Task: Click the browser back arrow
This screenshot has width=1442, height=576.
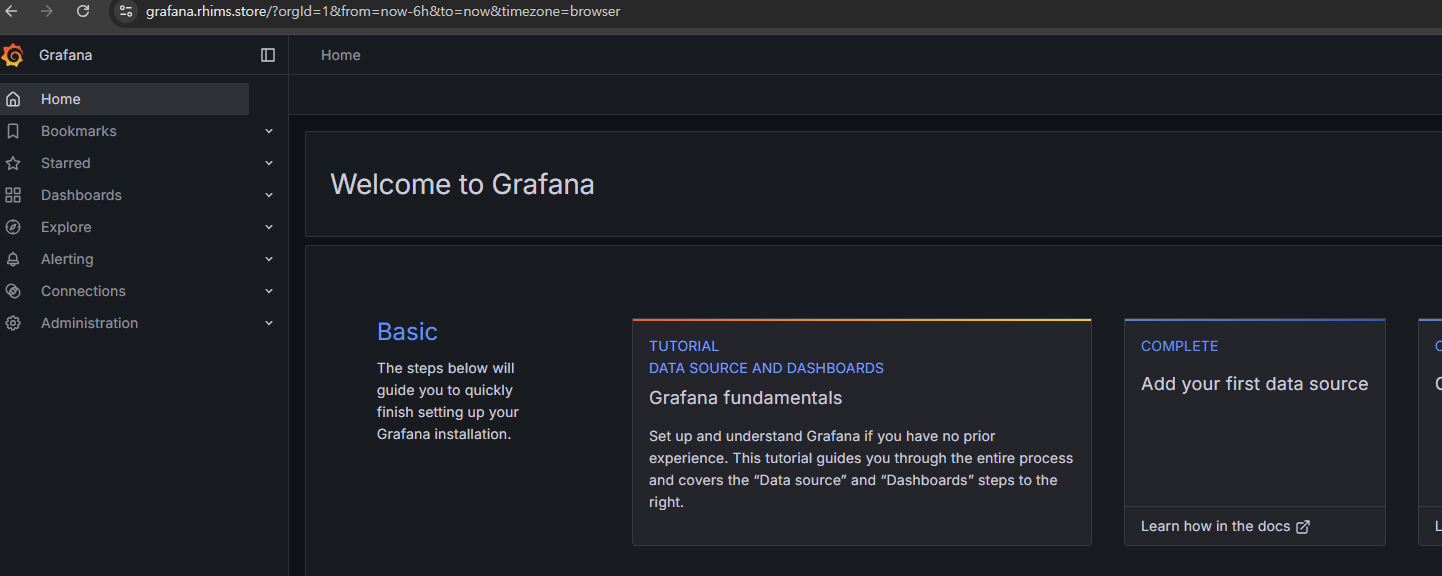Action: [x=12, y=11]
